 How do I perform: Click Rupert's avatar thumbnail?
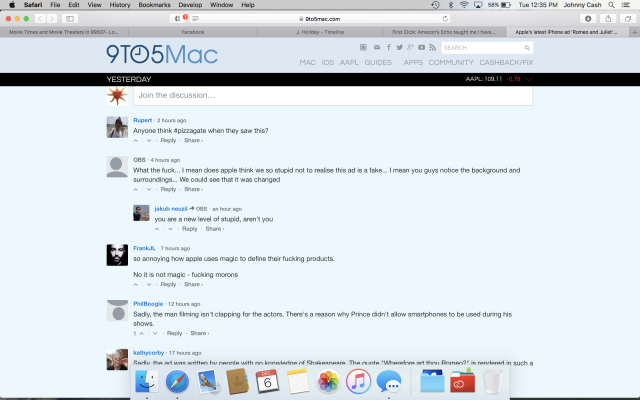[117, 127]
